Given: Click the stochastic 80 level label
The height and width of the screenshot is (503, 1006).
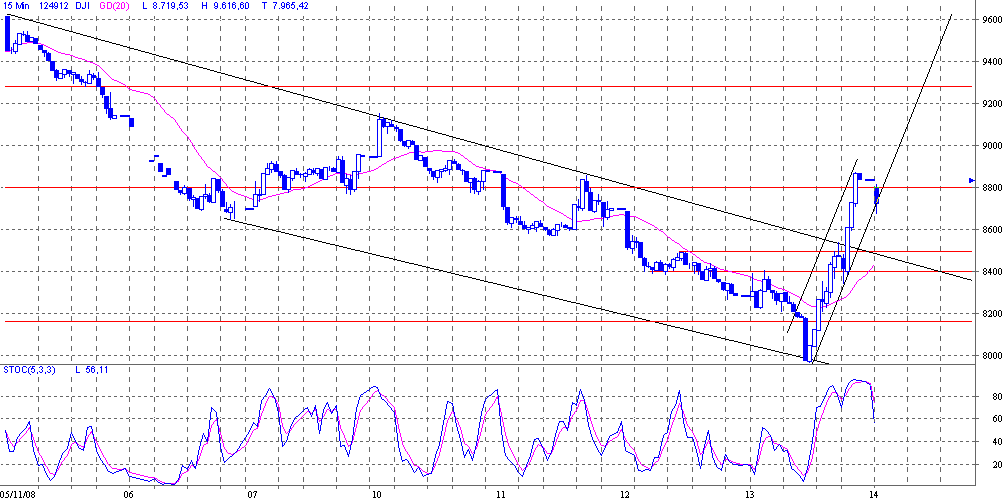Looking at the screenshot, I should pos(996,396).
